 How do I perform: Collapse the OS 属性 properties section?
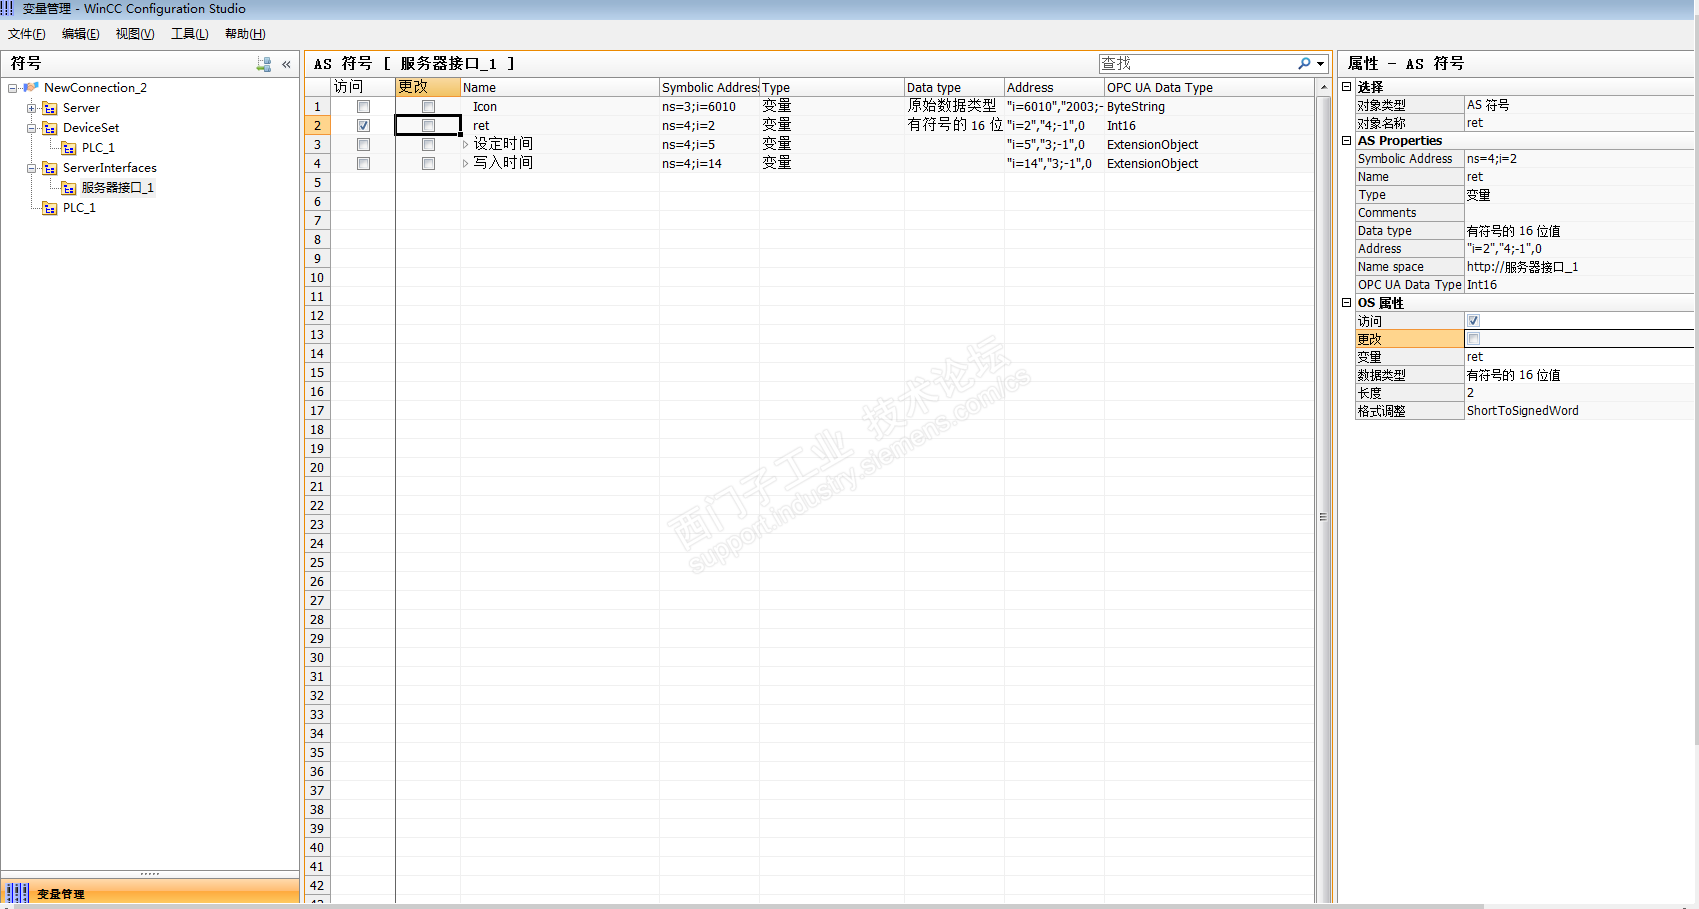pyautogui.click(x=1346, y=303)
